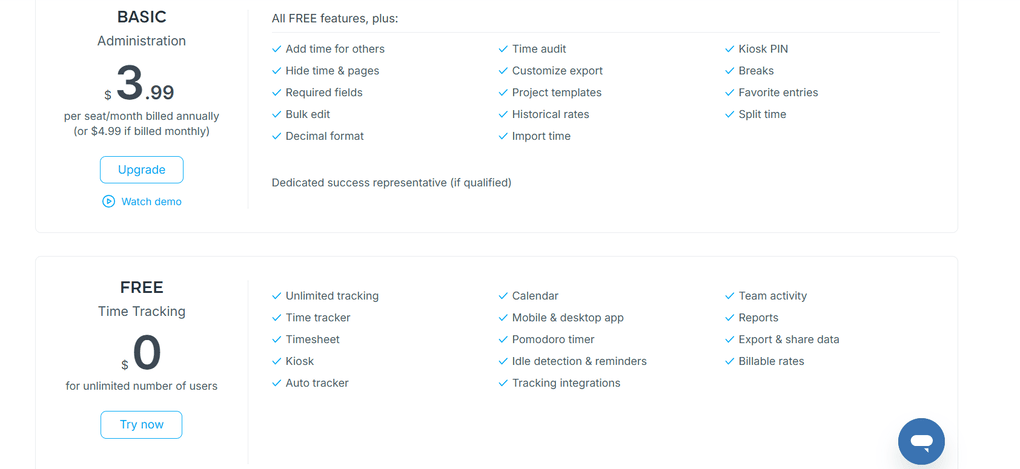Viewport: 1020px width, 469px height.
Task: Click the play icon beside Watch demo
Action: pyautogui.click(x=109, y=202)
